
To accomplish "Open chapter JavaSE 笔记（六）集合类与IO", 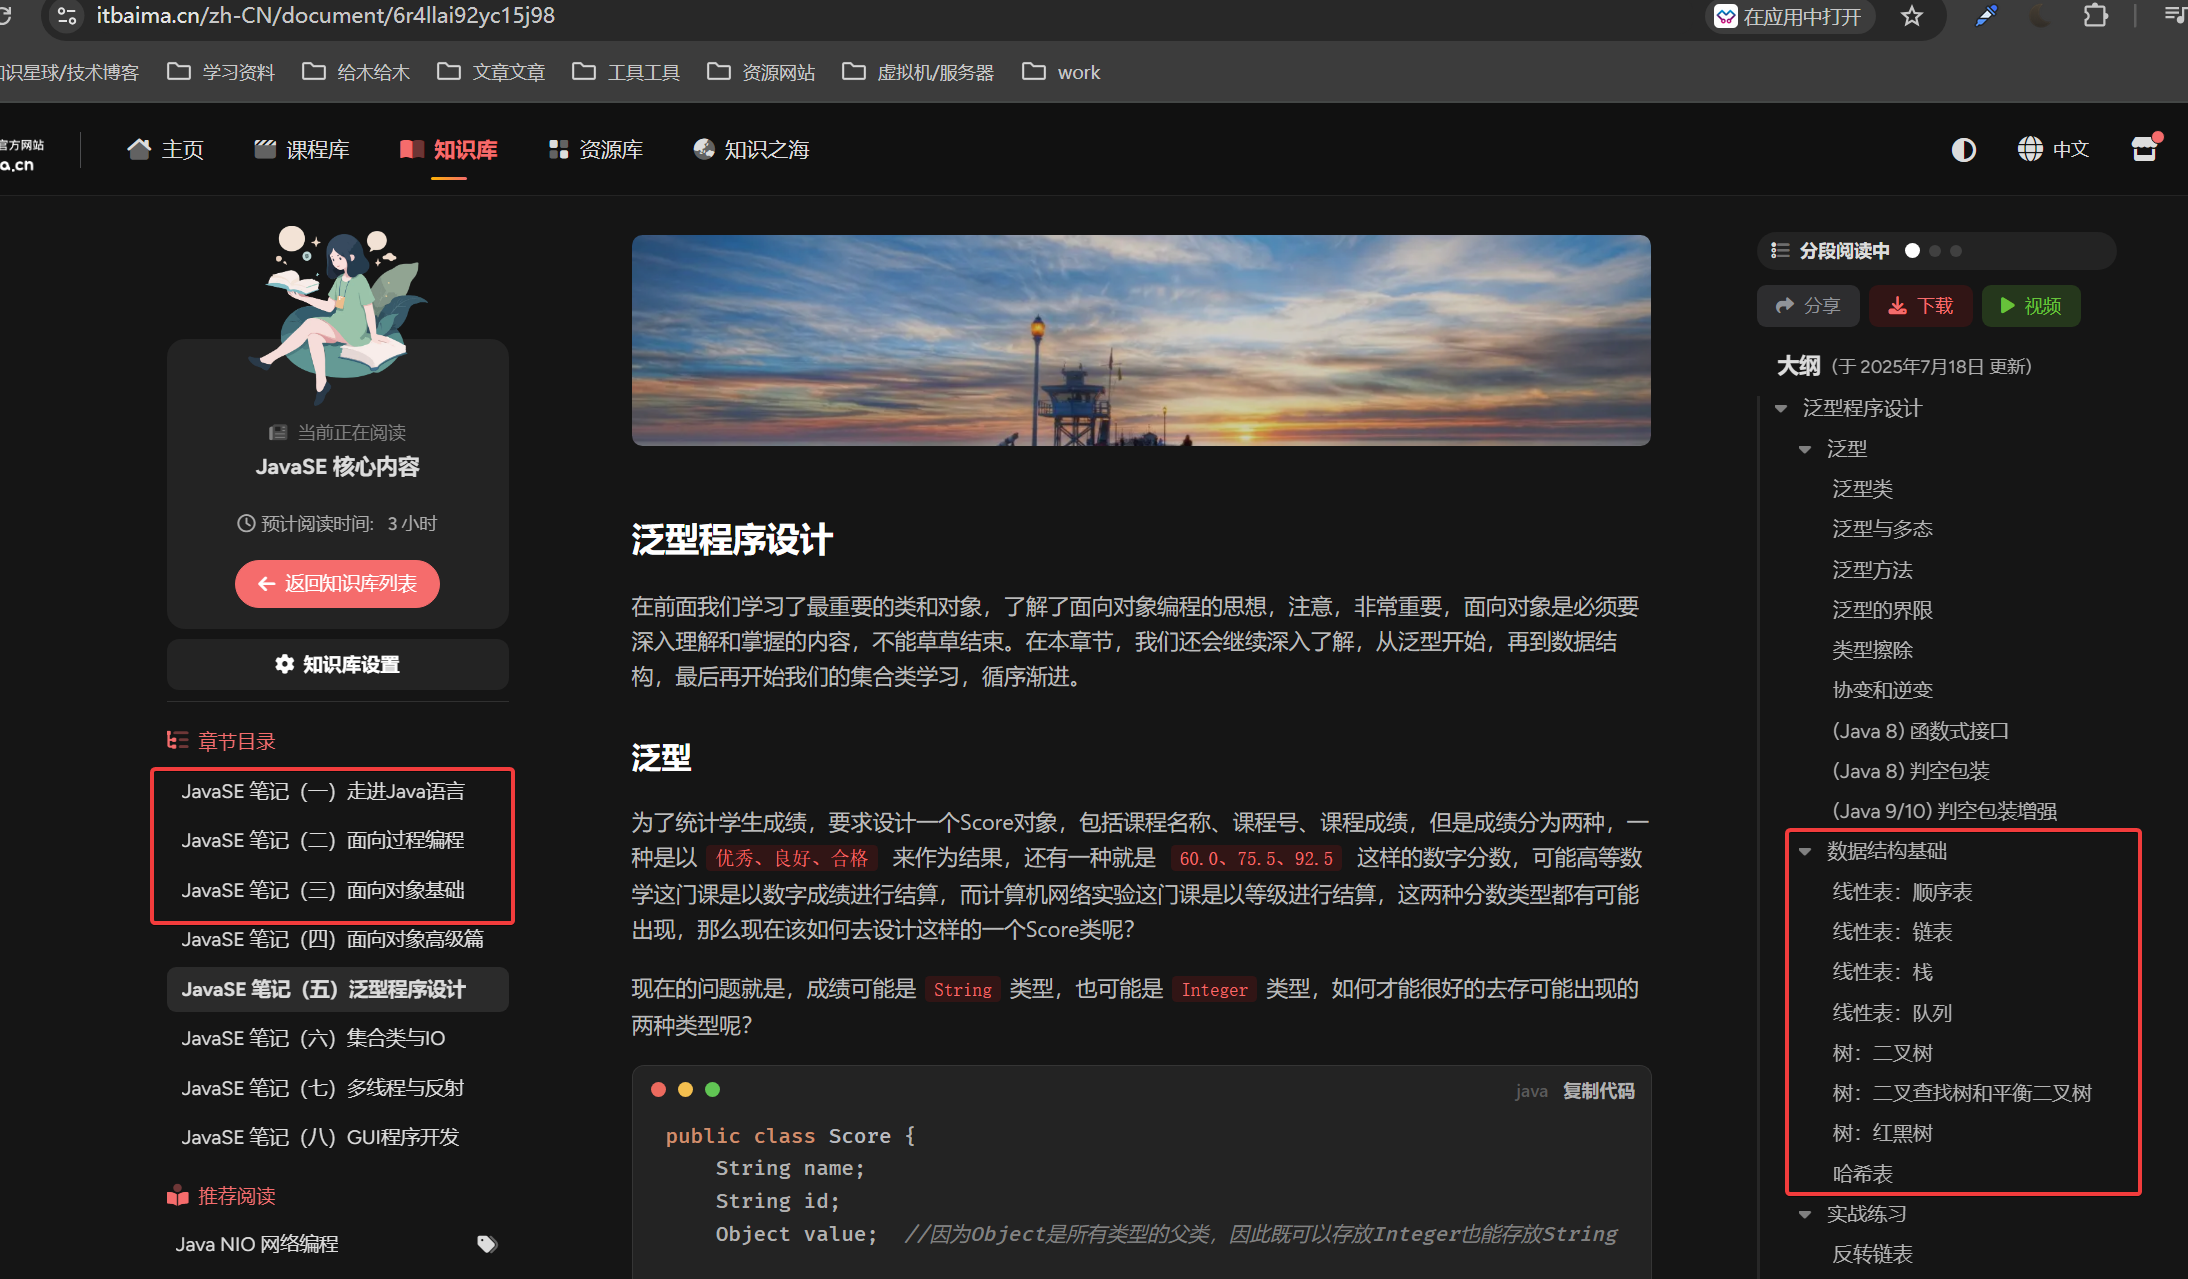I will coord(313,1038).
